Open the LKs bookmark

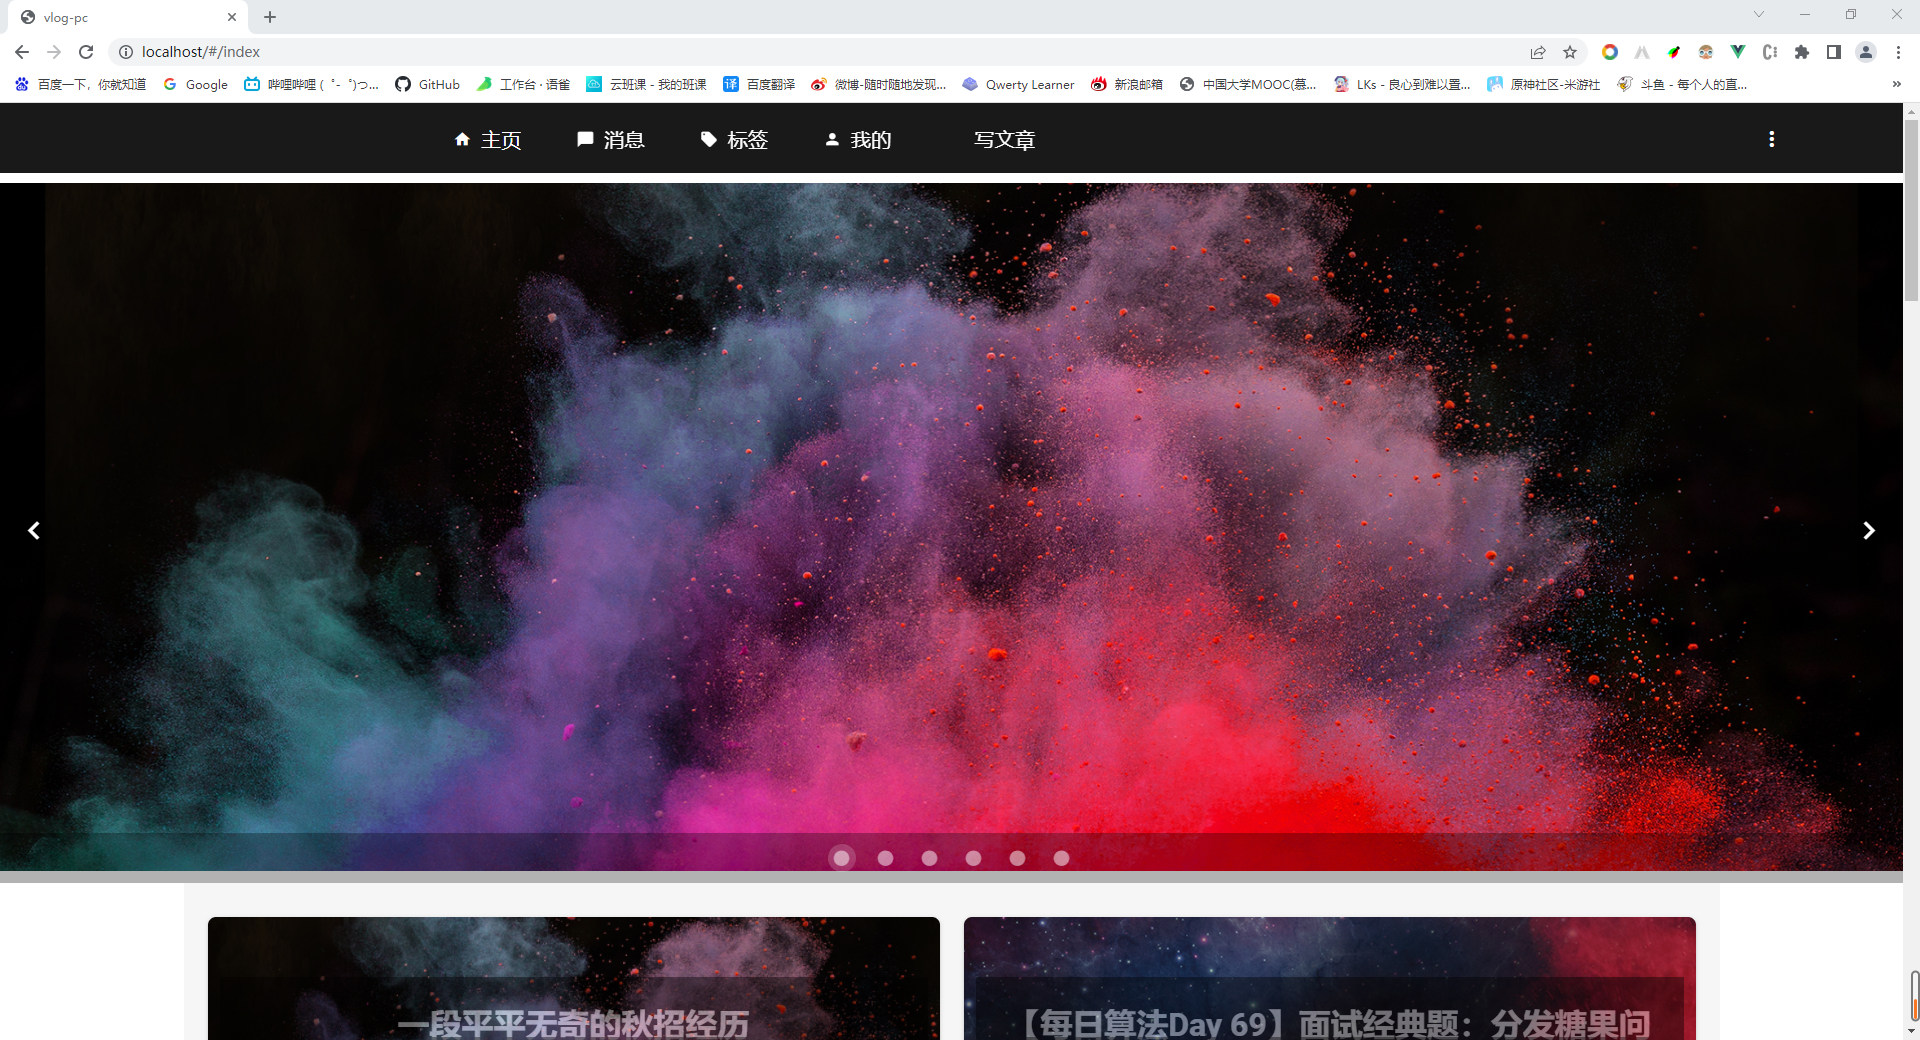click(x=1402, y=84)
